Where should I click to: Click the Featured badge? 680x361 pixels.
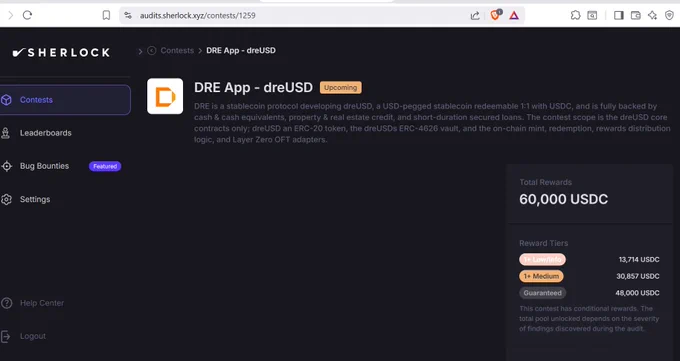pos(105,166)
